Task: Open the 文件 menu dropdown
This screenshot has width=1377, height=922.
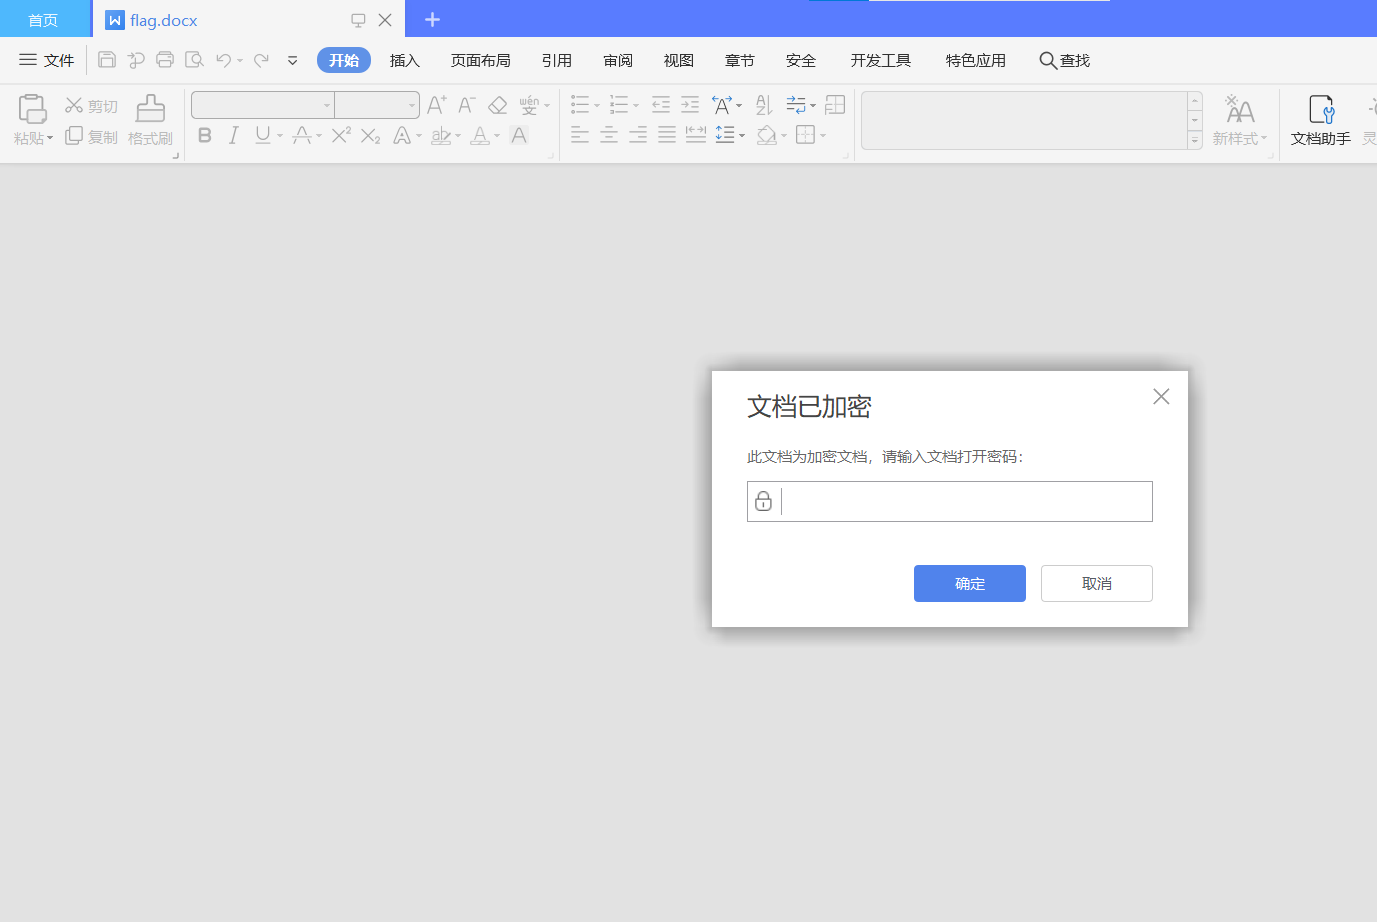Action: (46, 60)
